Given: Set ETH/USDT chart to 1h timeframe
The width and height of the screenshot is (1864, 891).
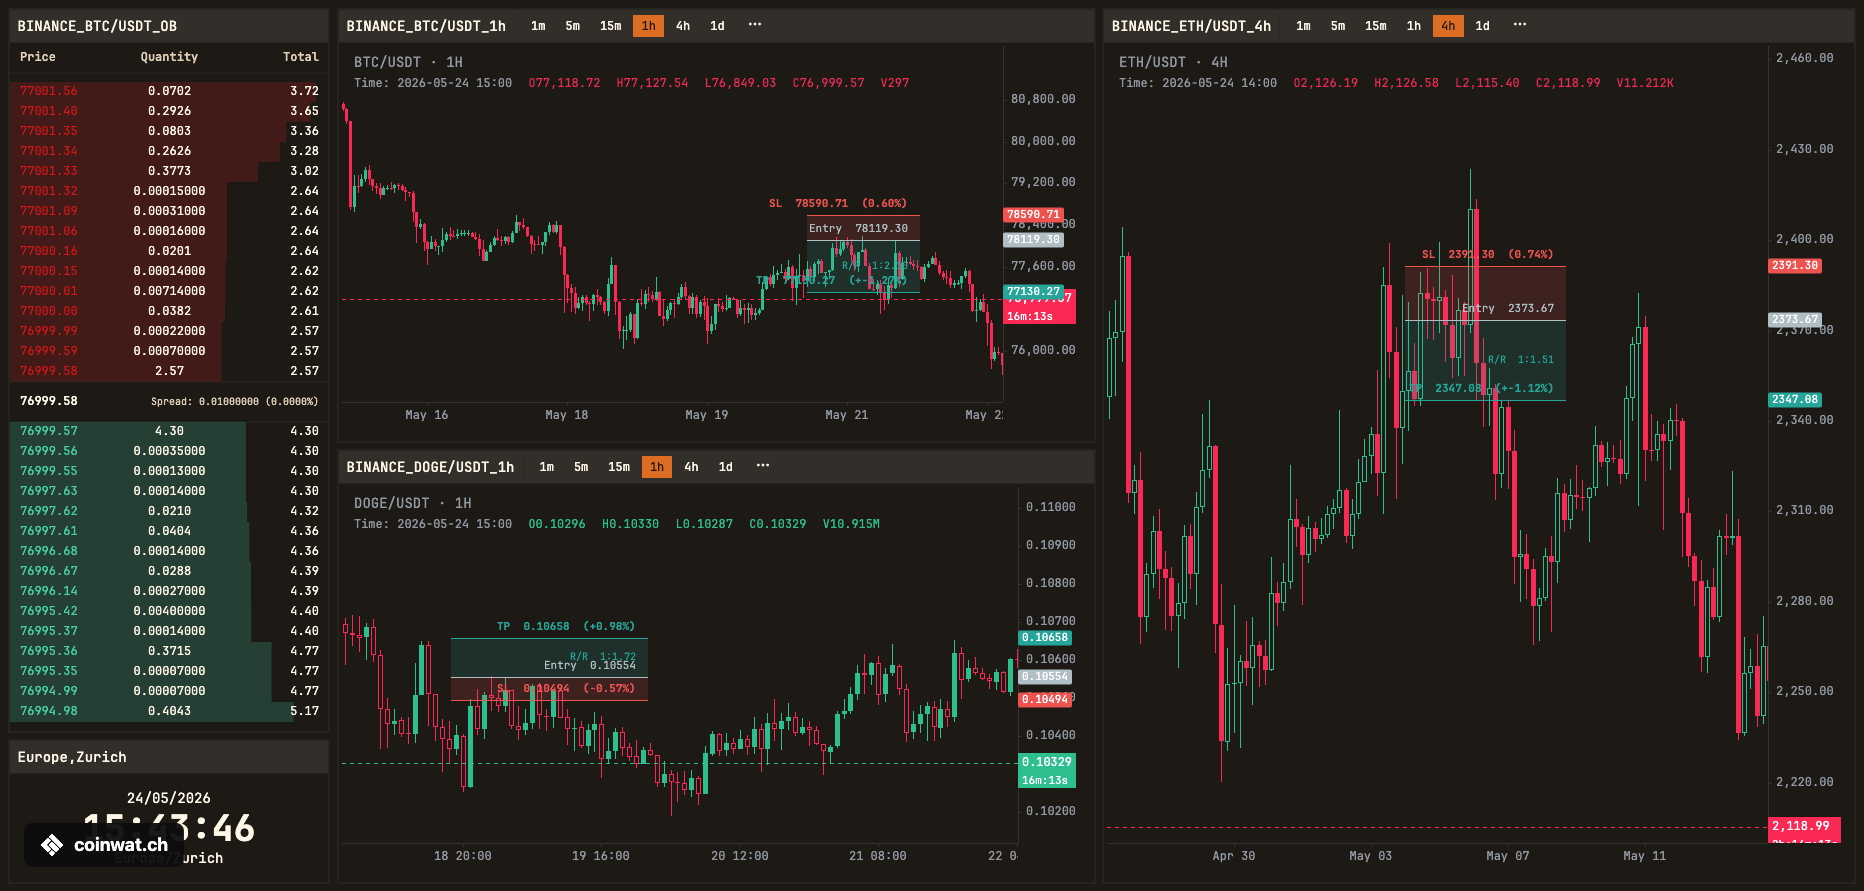Looking at the screenshot, I should (x=1414, y=26).
